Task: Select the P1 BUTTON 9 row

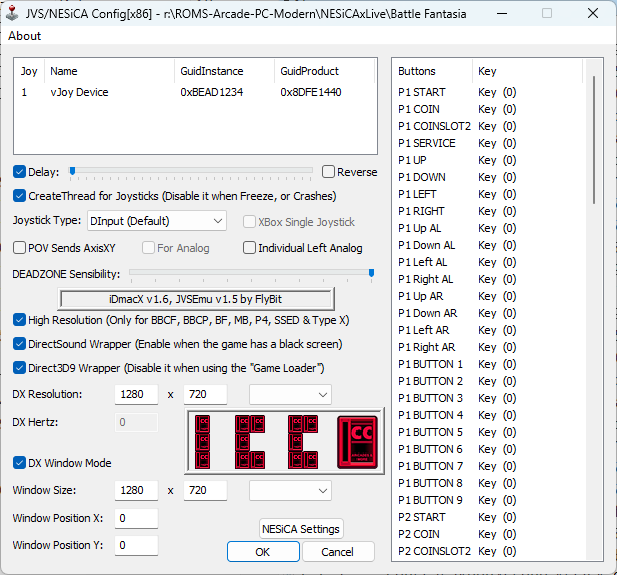Action: click(x=488, y=500)
